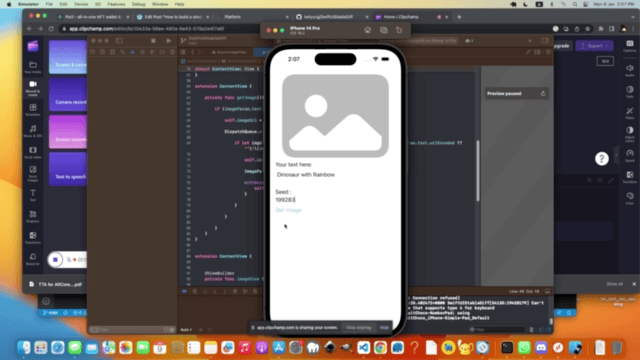This screenshot has height=360, width=640.
Task: Tap the Get Image link in simulator
Action: point(288,210)
